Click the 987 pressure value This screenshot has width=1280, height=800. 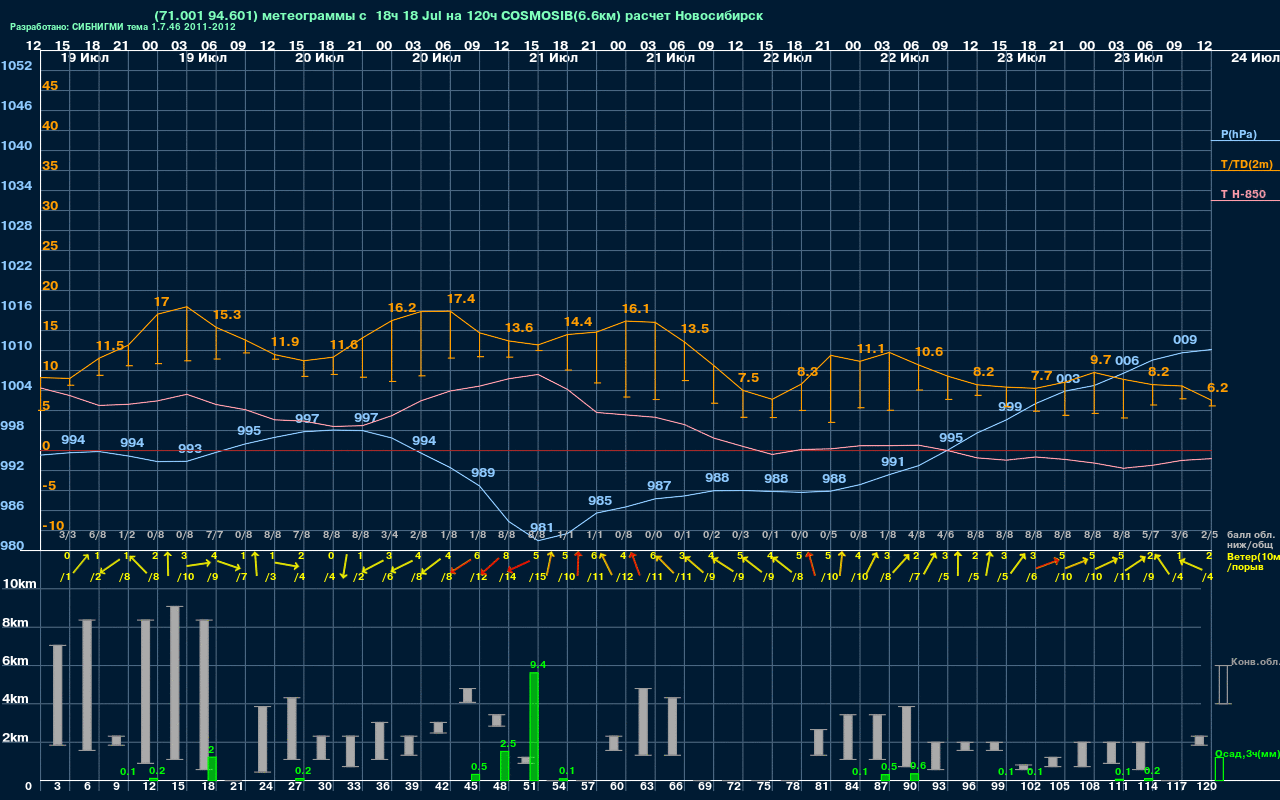click(659, 486)
